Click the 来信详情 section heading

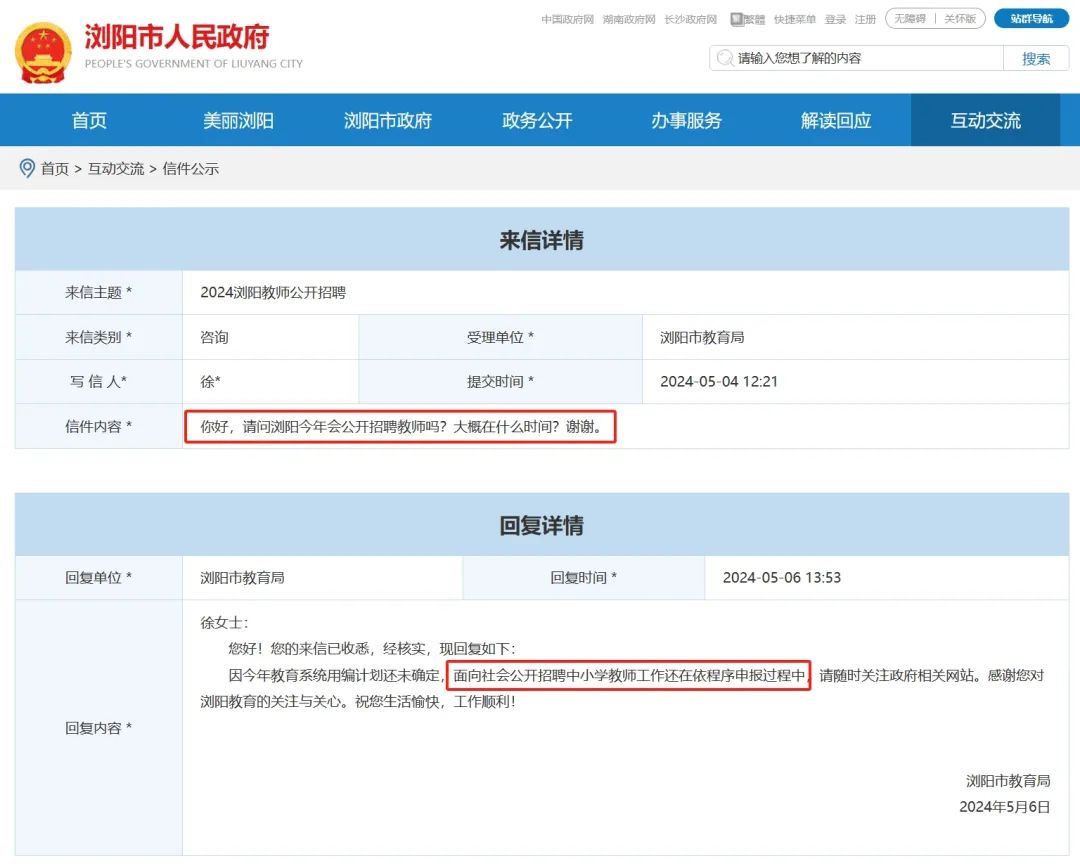tap(542, 240)
